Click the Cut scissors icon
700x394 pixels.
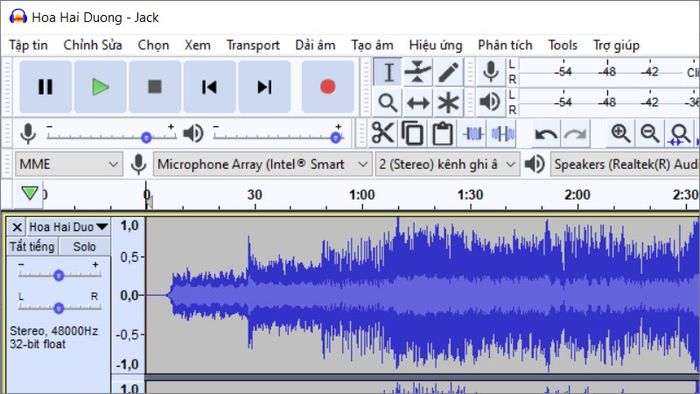(383, 133)
